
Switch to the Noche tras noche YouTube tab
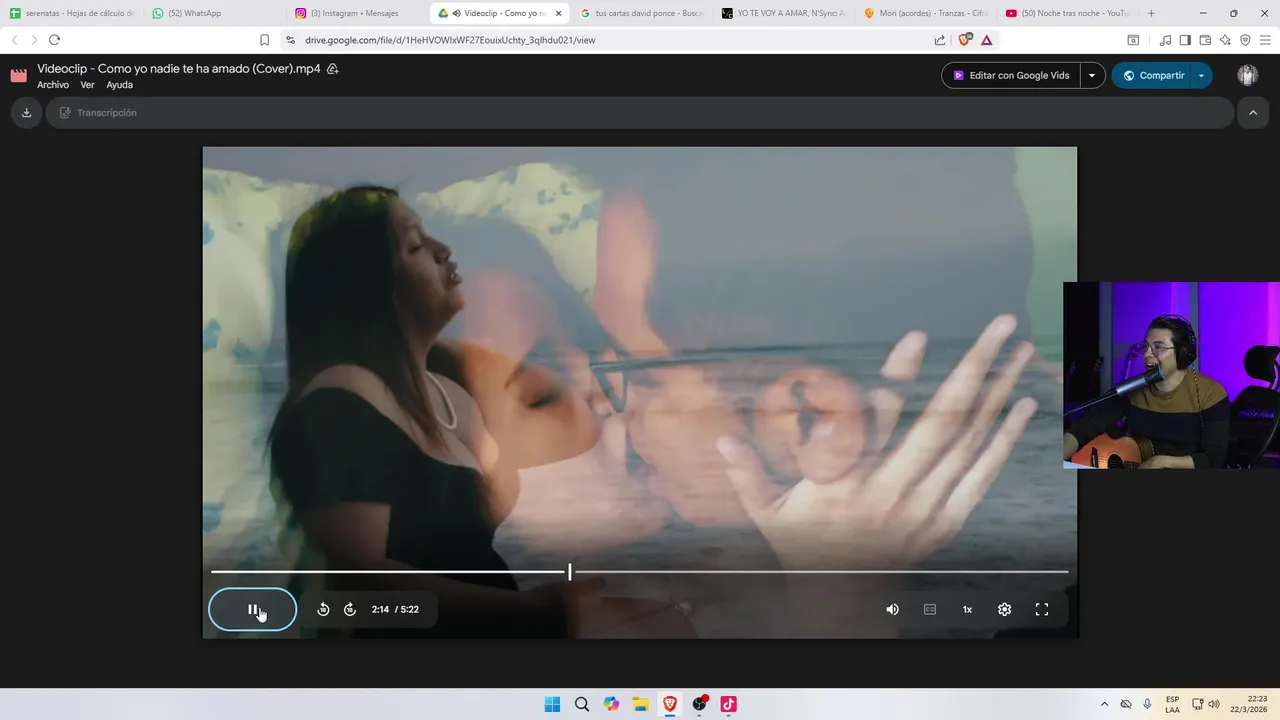coord(1069,13)
